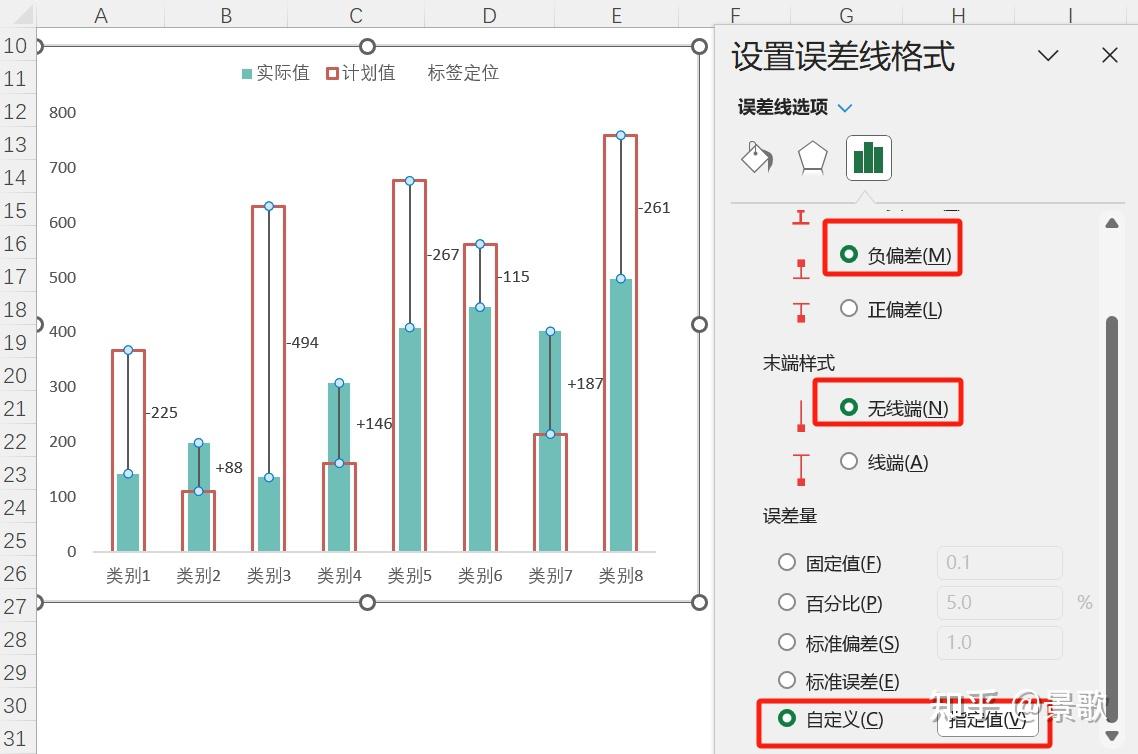Select the Fill & Line paint bucket icon
Screen dimensions: 1138x754
(756, 157)
